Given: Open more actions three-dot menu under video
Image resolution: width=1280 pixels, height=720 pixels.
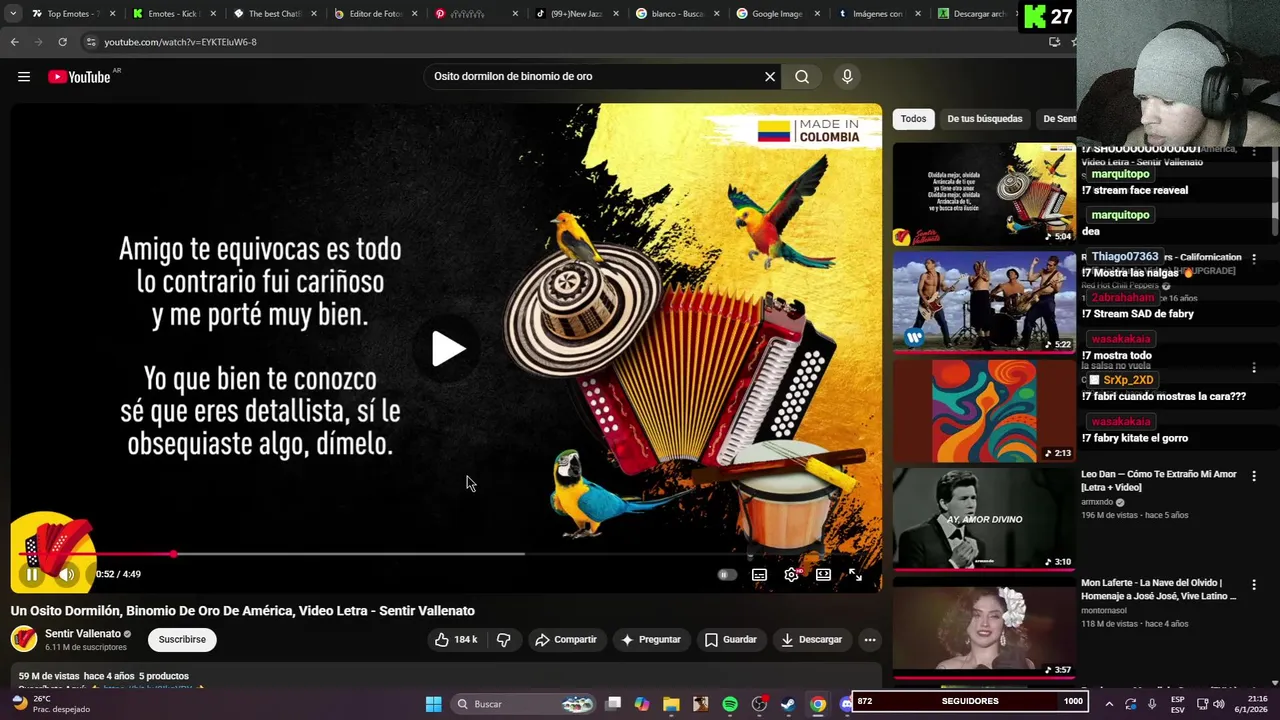Looking at the screenshot, I should (x=870, y=639).
